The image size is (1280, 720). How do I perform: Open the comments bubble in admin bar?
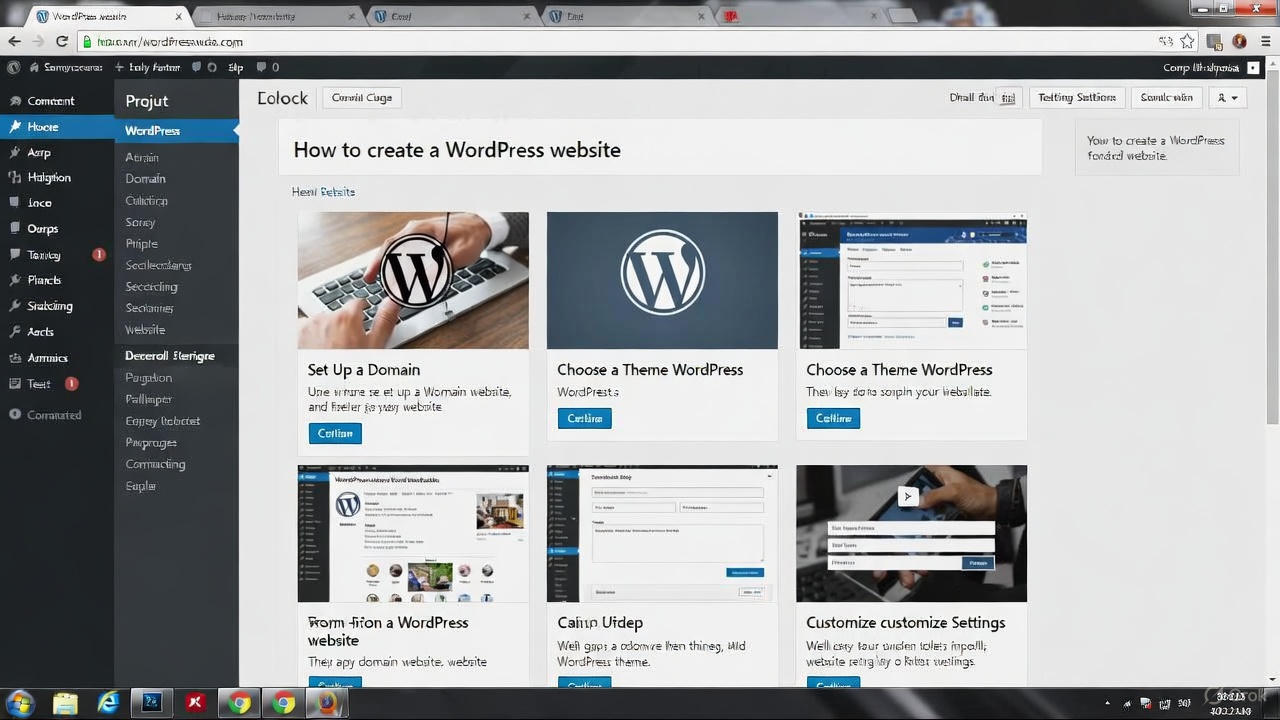[x=262, y=67]
